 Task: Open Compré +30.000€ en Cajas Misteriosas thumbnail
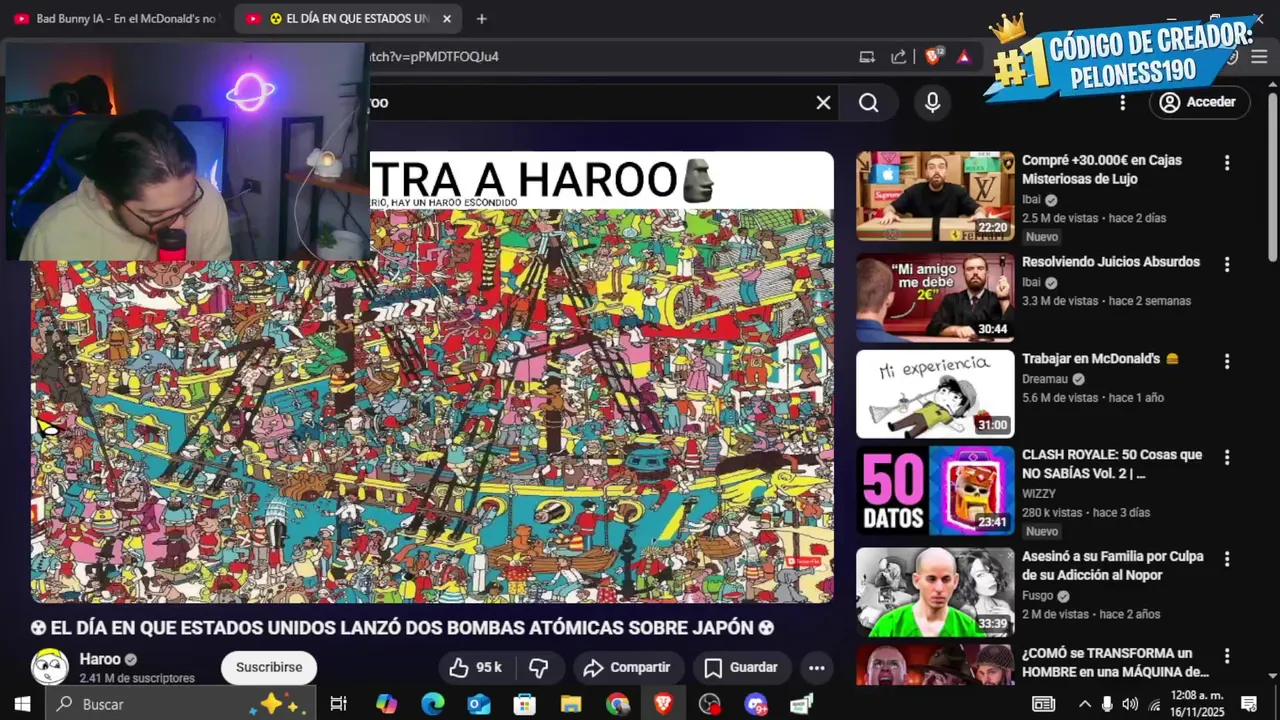tap(935, 196)
